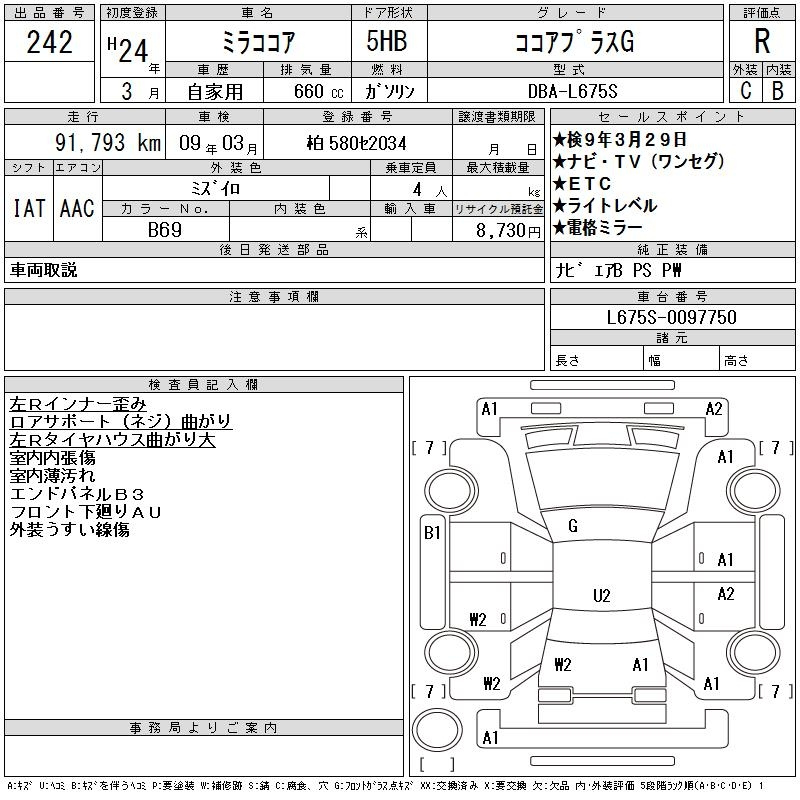Screen dimensions: 800x800
Task: Select grade ココアプラスG
Action: [575, 42]
